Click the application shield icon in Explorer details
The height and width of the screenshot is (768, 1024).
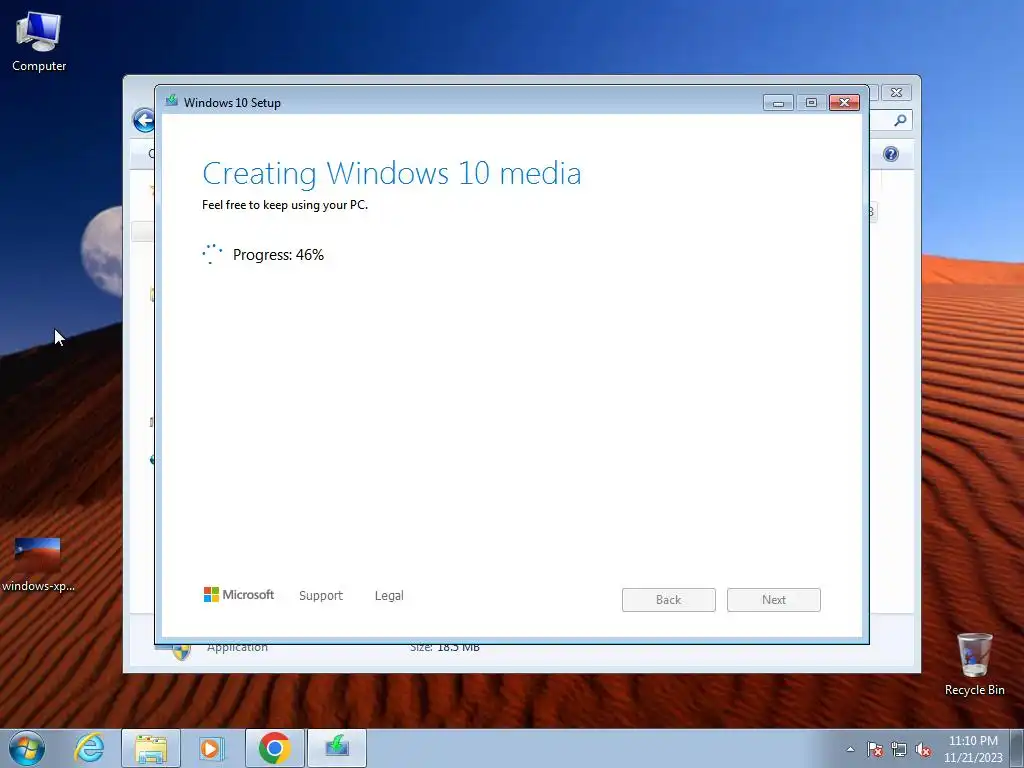pyautogui.click(x=181, y=651)
